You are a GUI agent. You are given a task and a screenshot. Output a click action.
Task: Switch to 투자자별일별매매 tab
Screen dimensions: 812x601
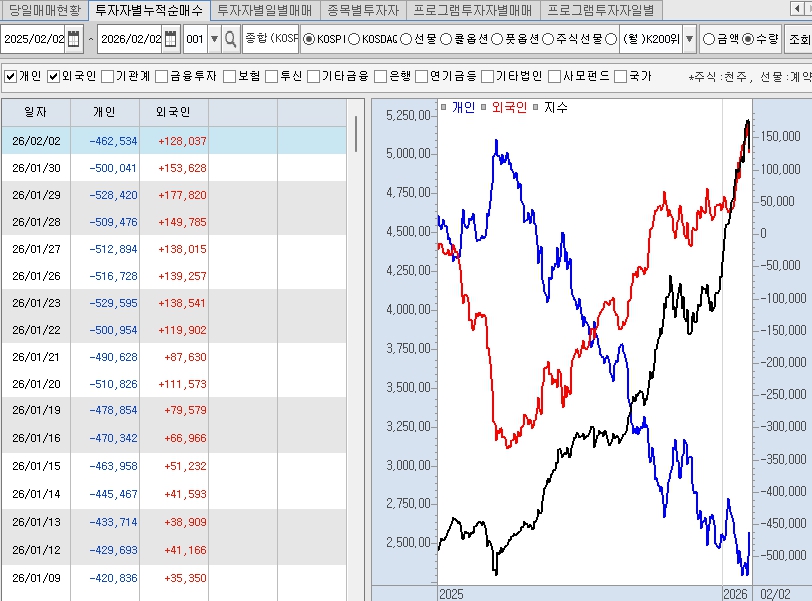point(264,11)
